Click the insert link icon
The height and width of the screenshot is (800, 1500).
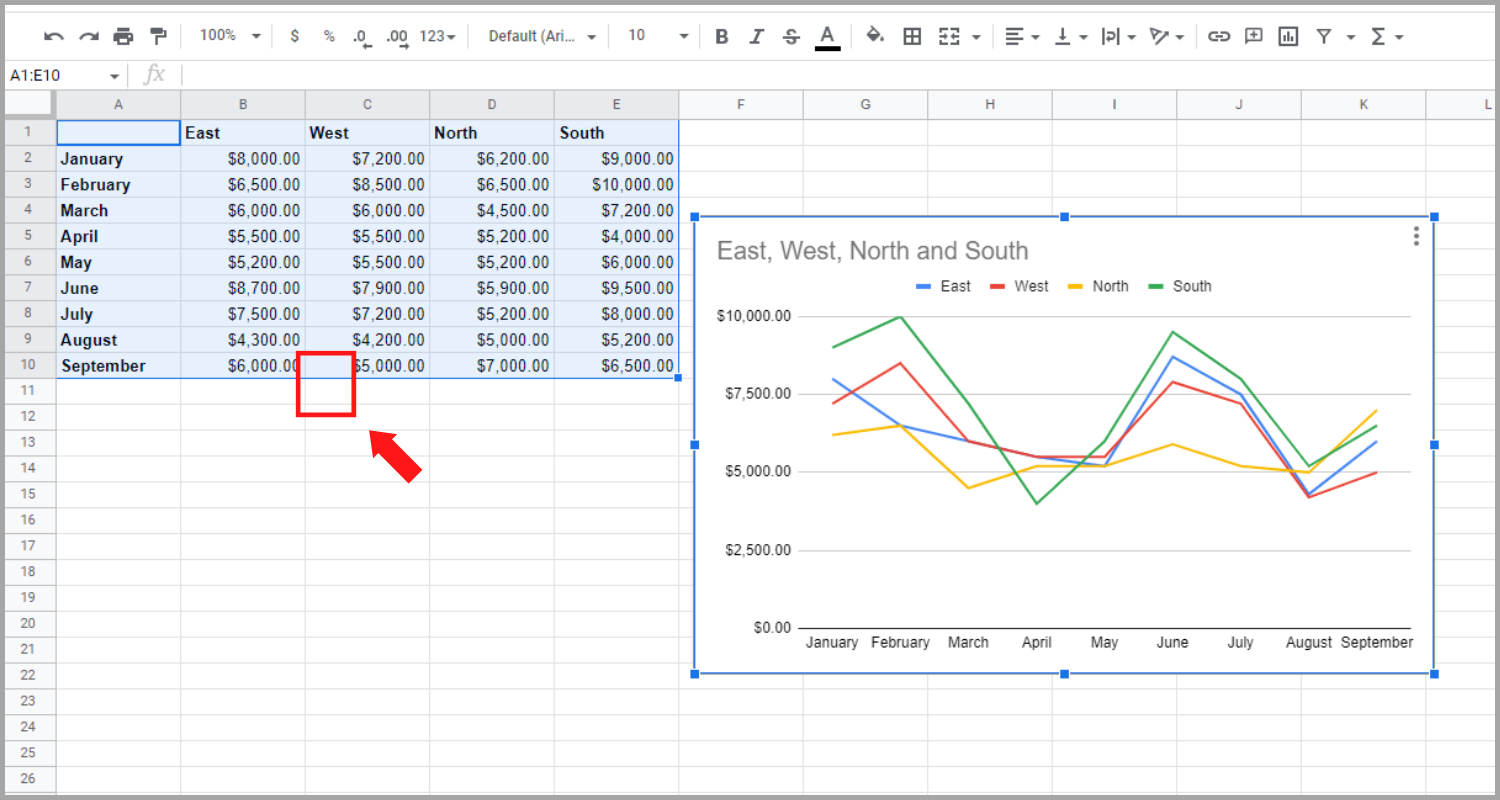tap(1219, 35)
